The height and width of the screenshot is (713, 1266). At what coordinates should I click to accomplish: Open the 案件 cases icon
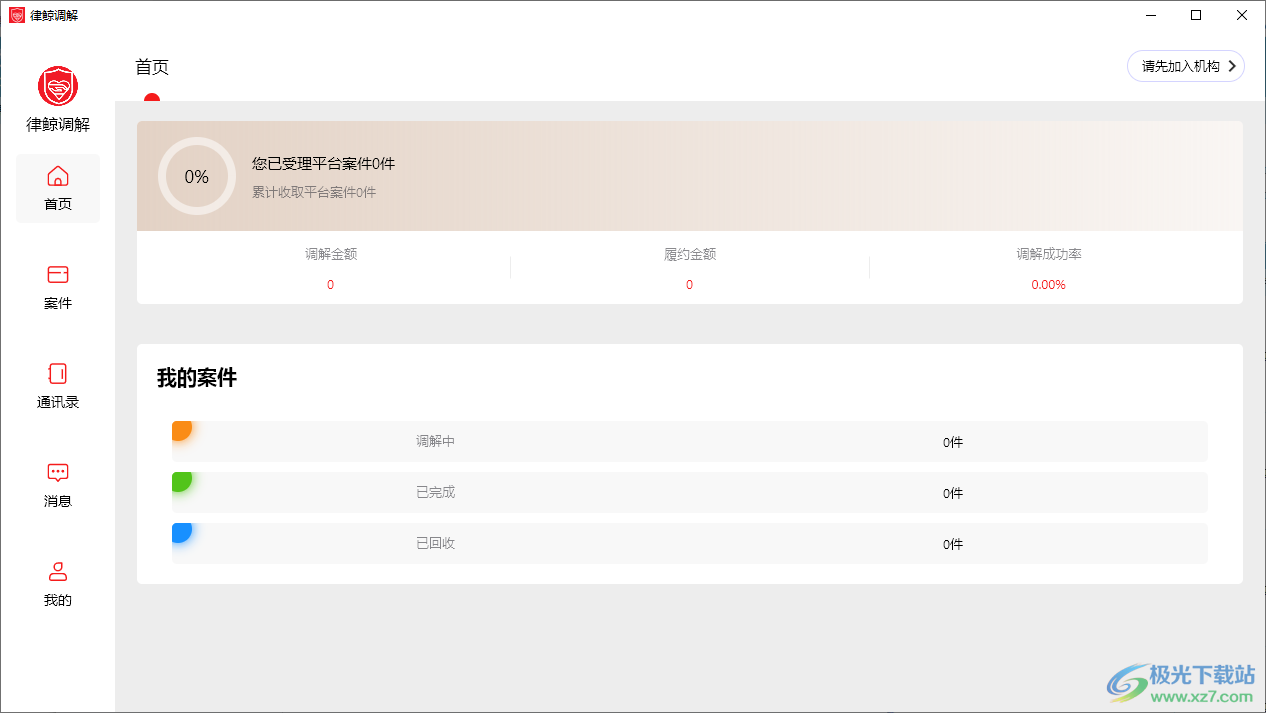[x=58, y=275]
